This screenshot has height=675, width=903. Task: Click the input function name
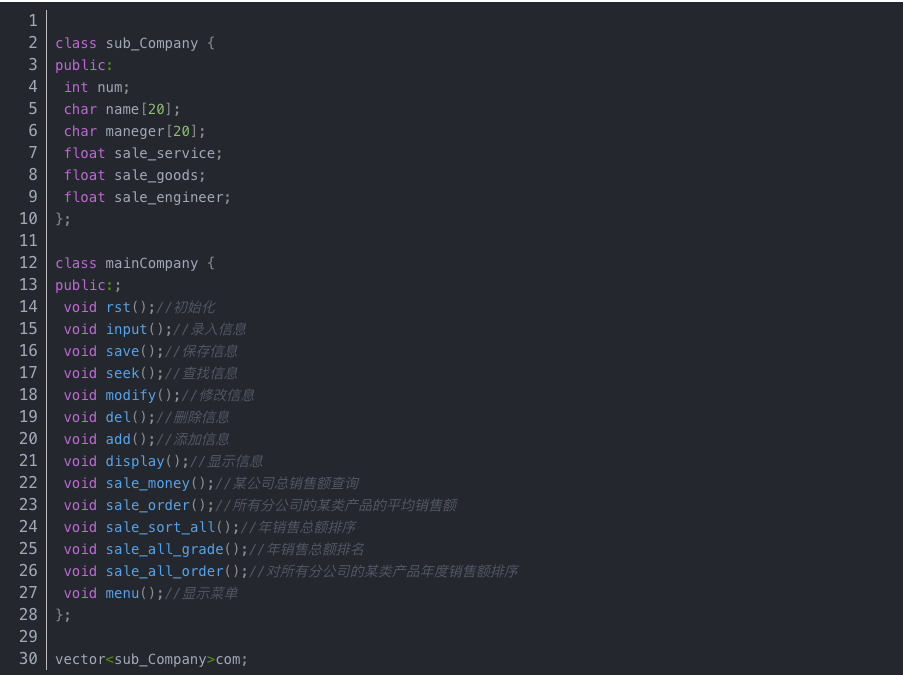tap(126, 329)
